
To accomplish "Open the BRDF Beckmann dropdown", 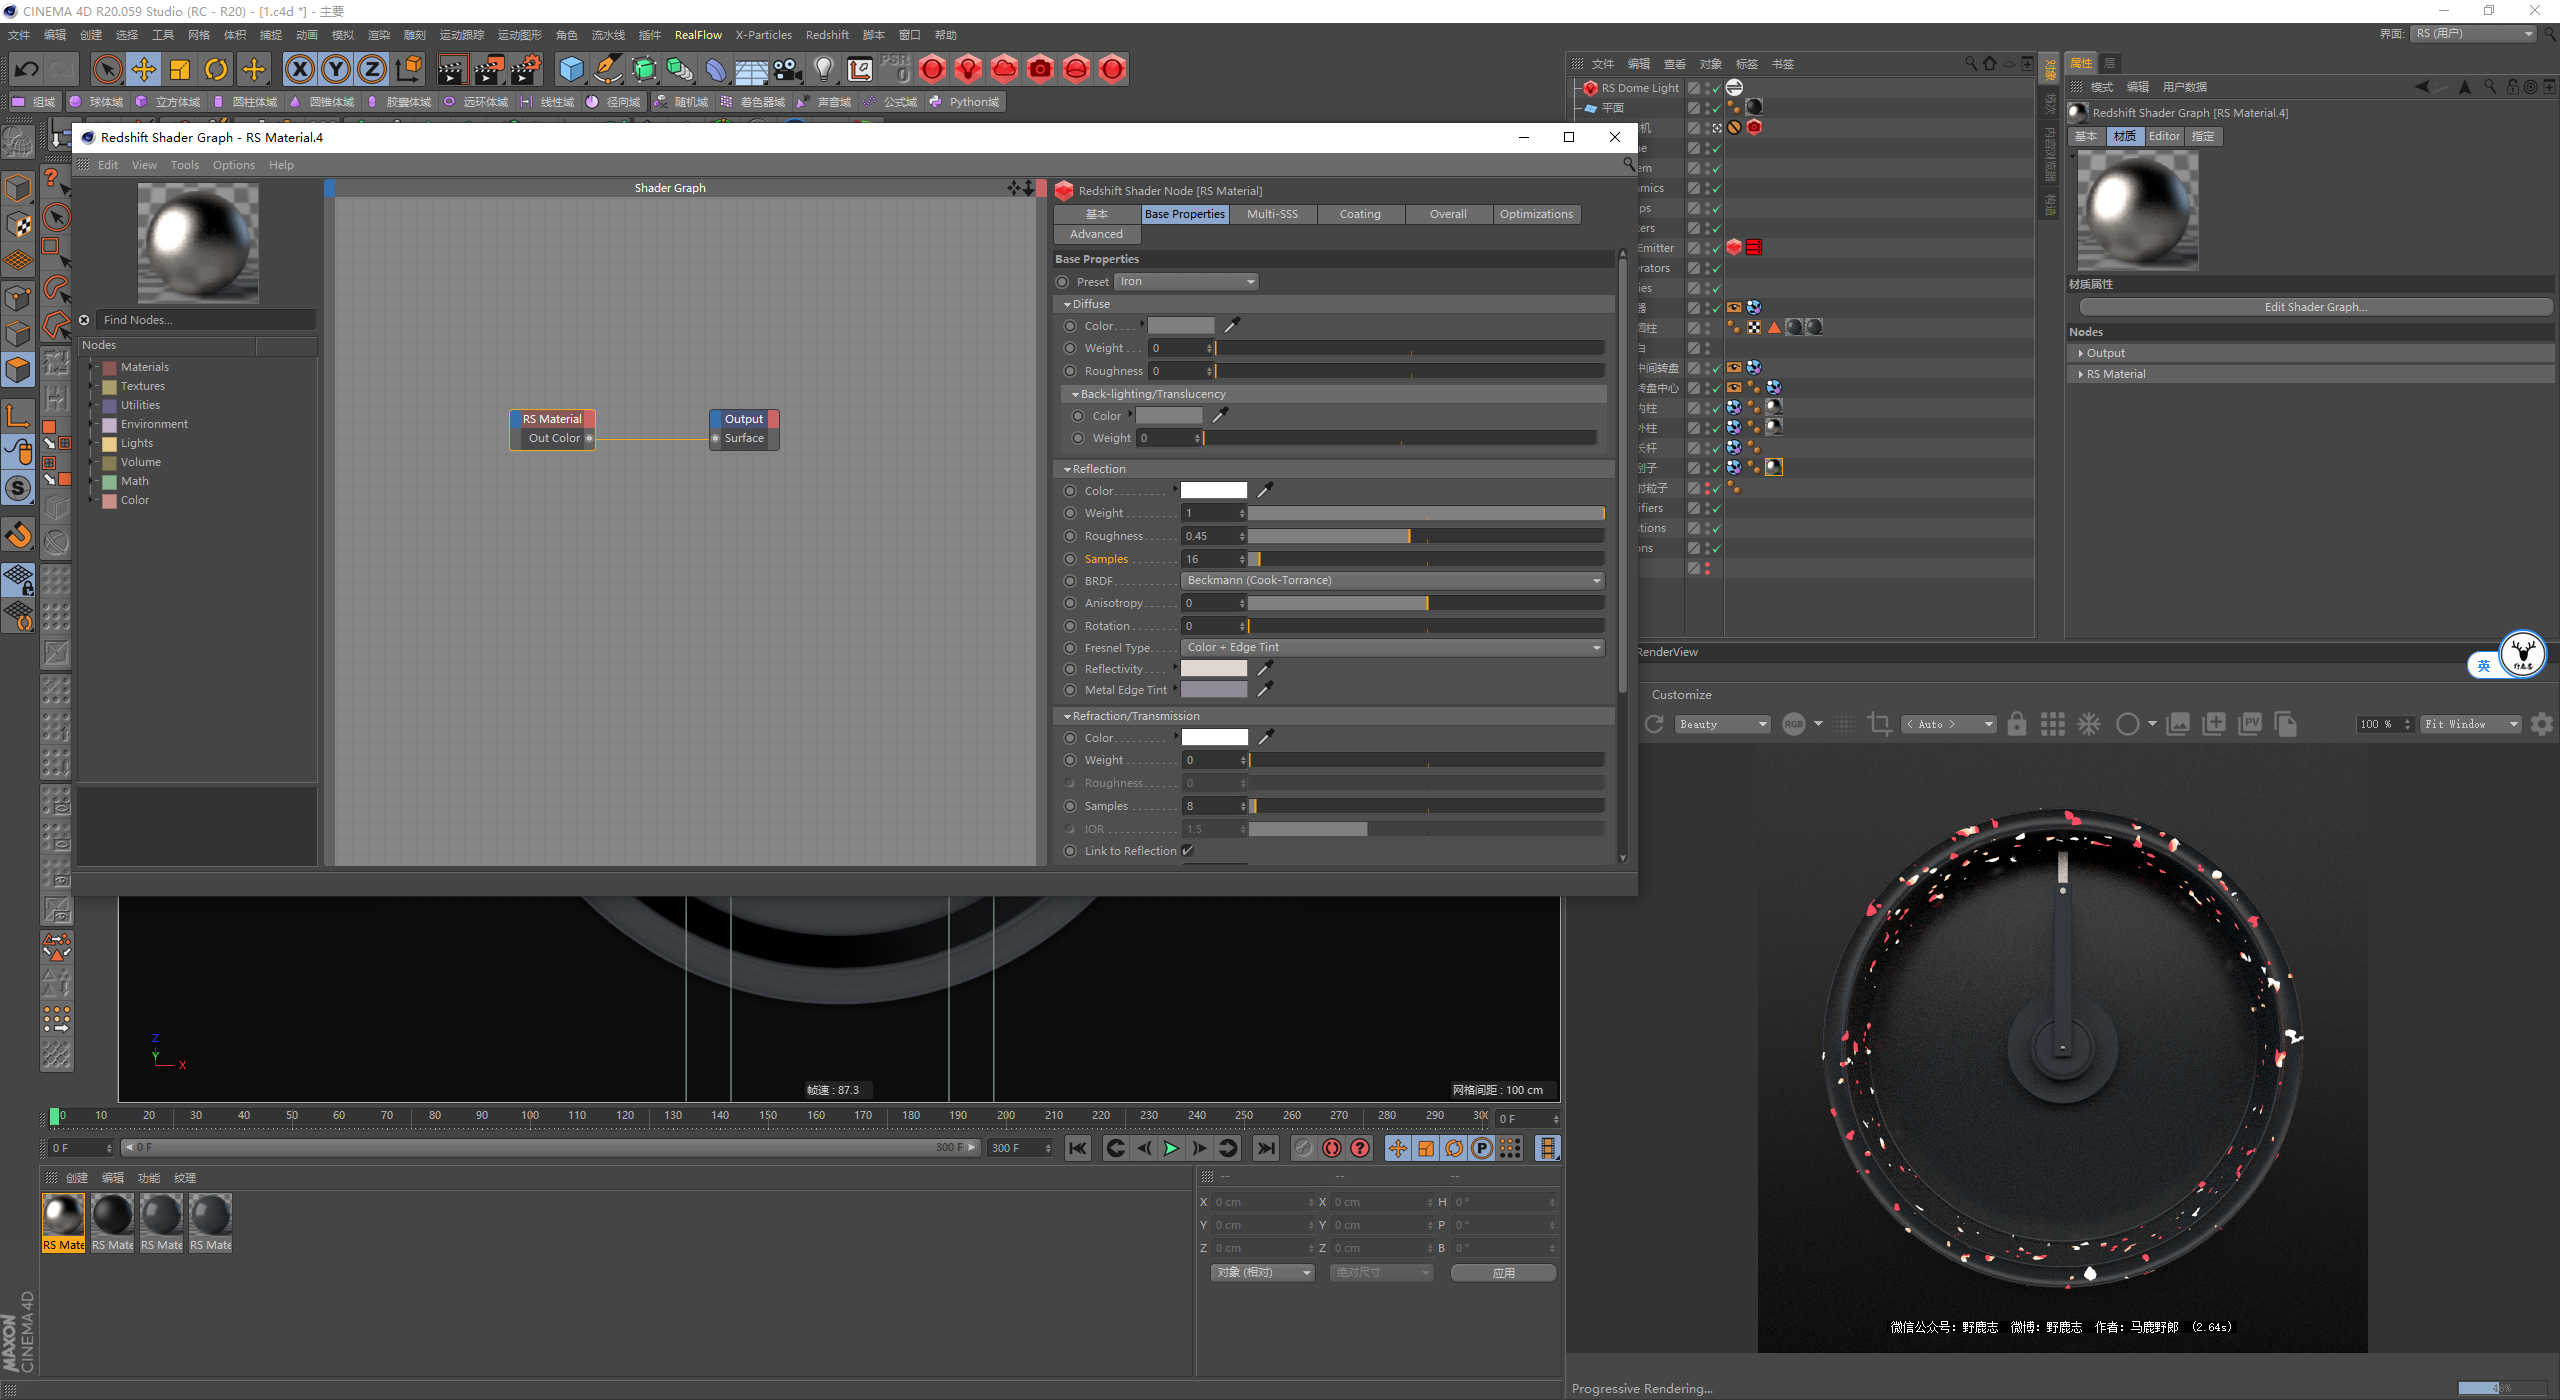I will (1393, 581).
